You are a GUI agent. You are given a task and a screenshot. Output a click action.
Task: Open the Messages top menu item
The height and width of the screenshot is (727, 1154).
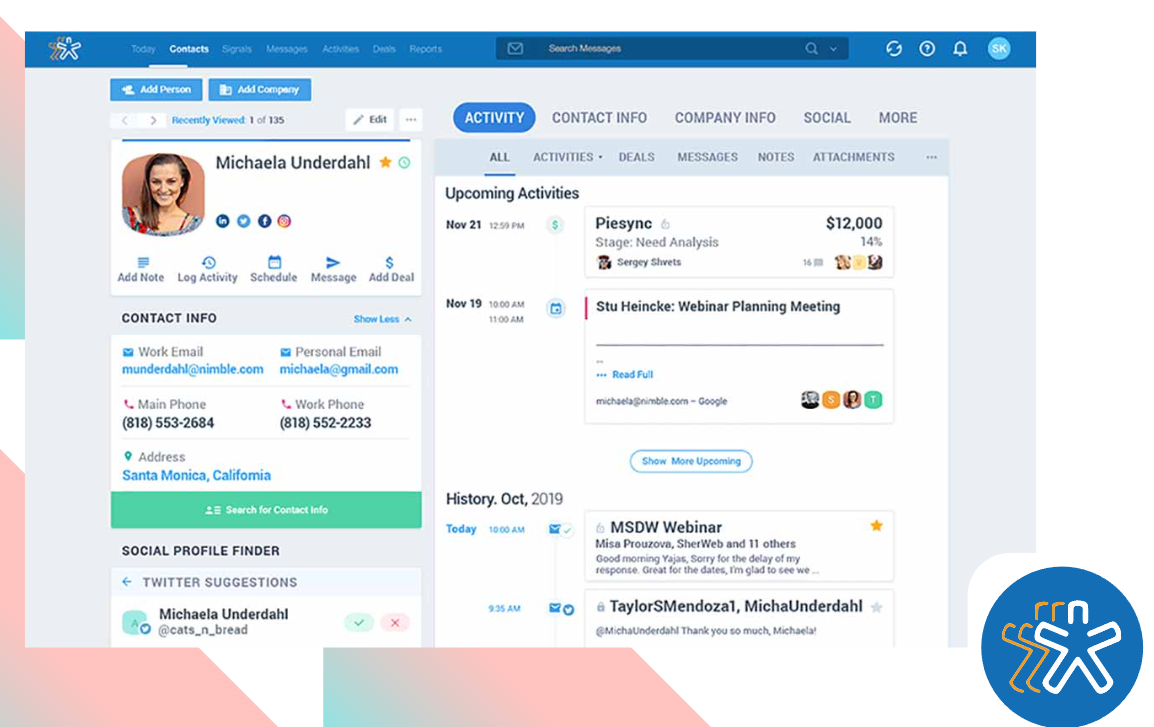click(x=287, y=49)
